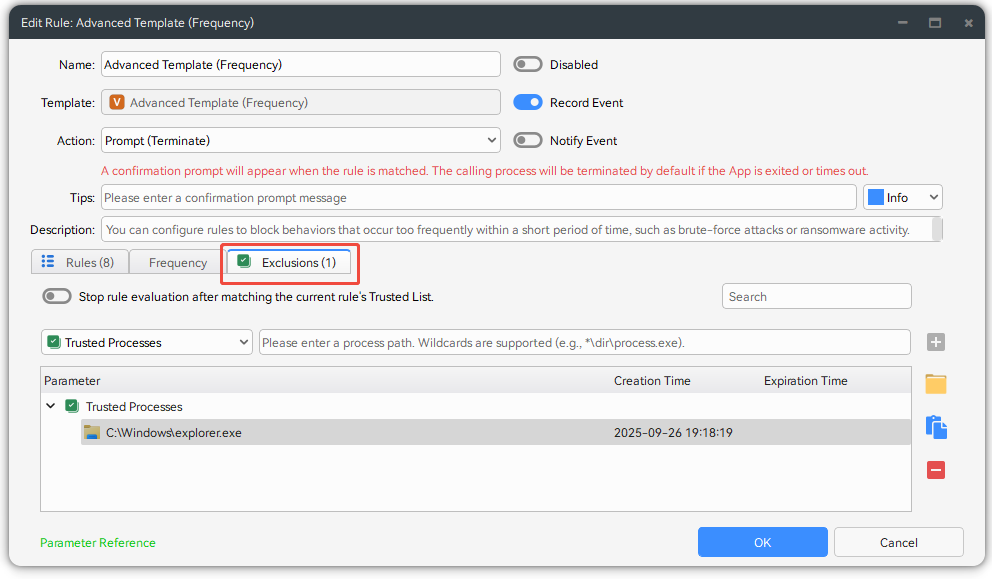Turn off the Record Event switch
Viewport: 992px width, 579px height.
pyautogui.click(x=528, y=102)
